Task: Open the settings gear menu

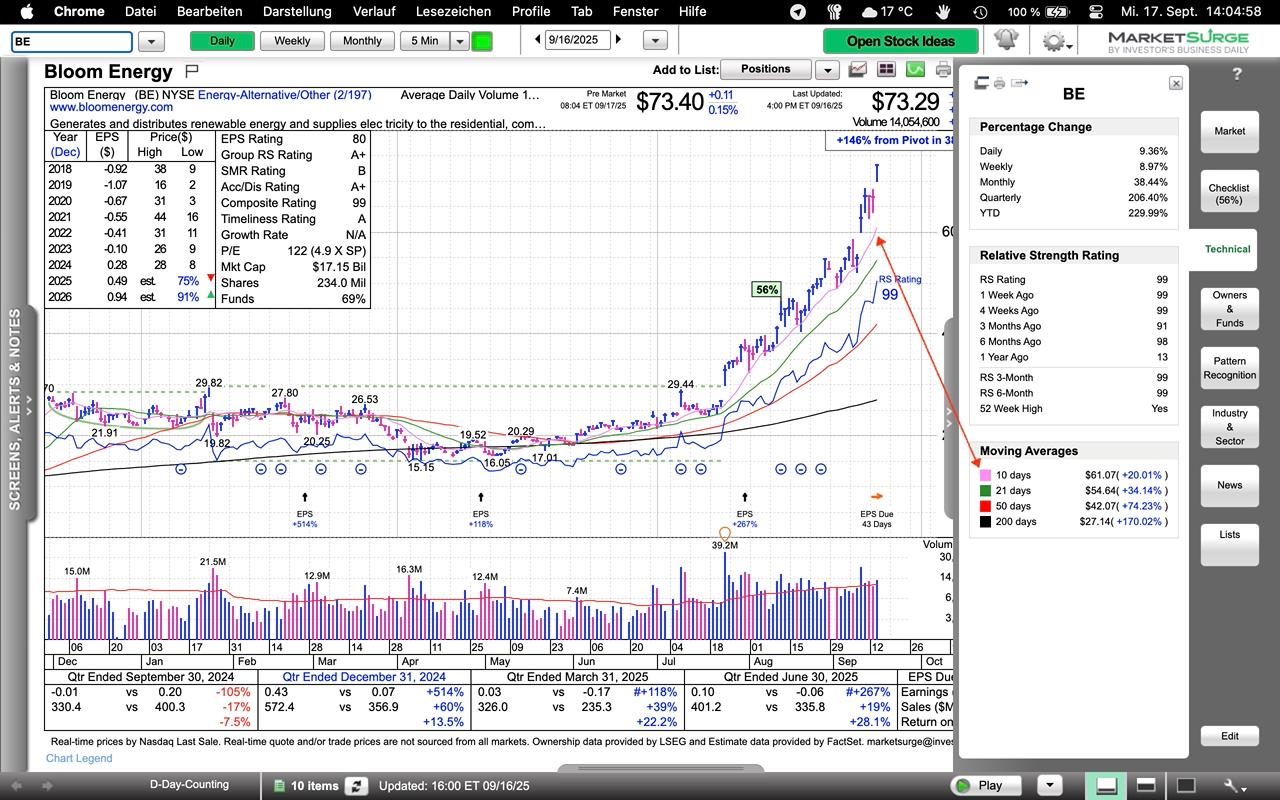Action: click(x=1053, y=41)
